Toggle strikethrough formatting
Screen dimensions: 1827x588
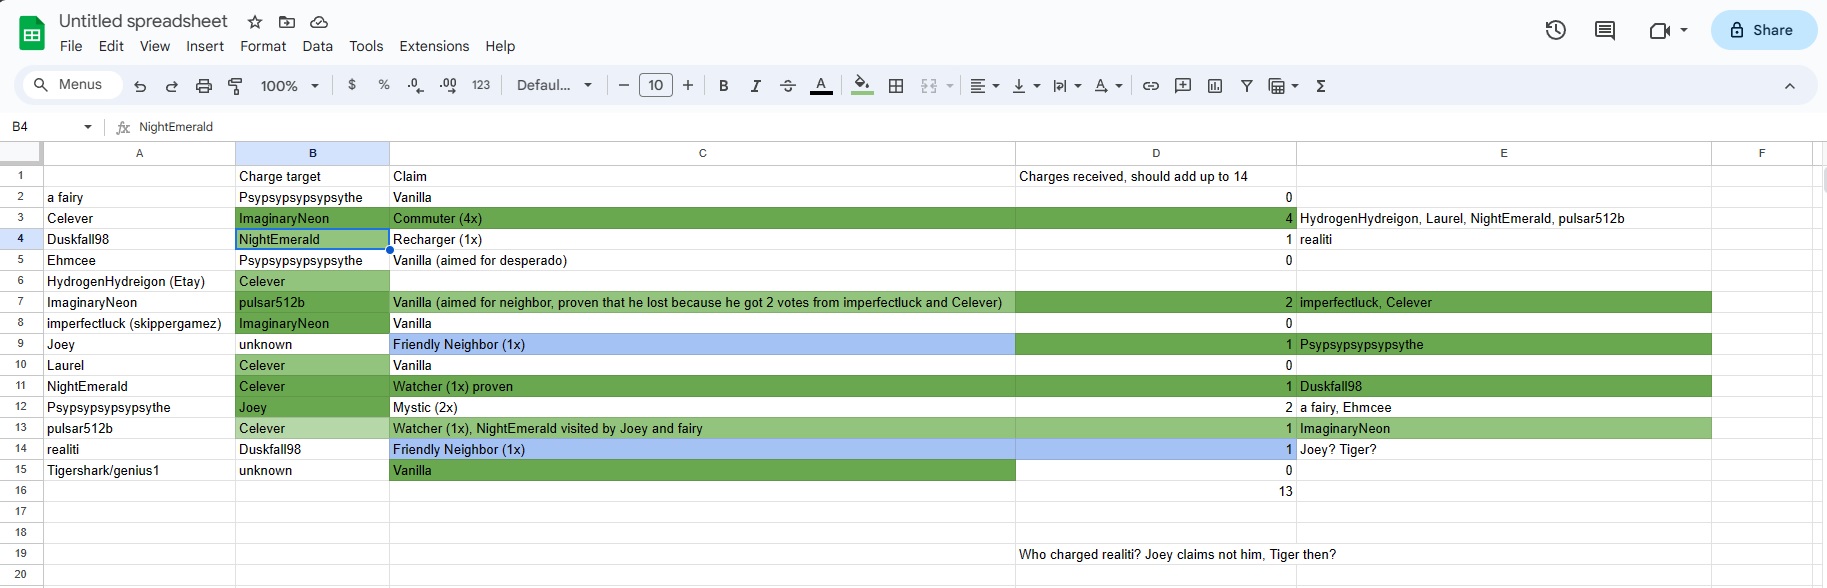pos(788,86)
